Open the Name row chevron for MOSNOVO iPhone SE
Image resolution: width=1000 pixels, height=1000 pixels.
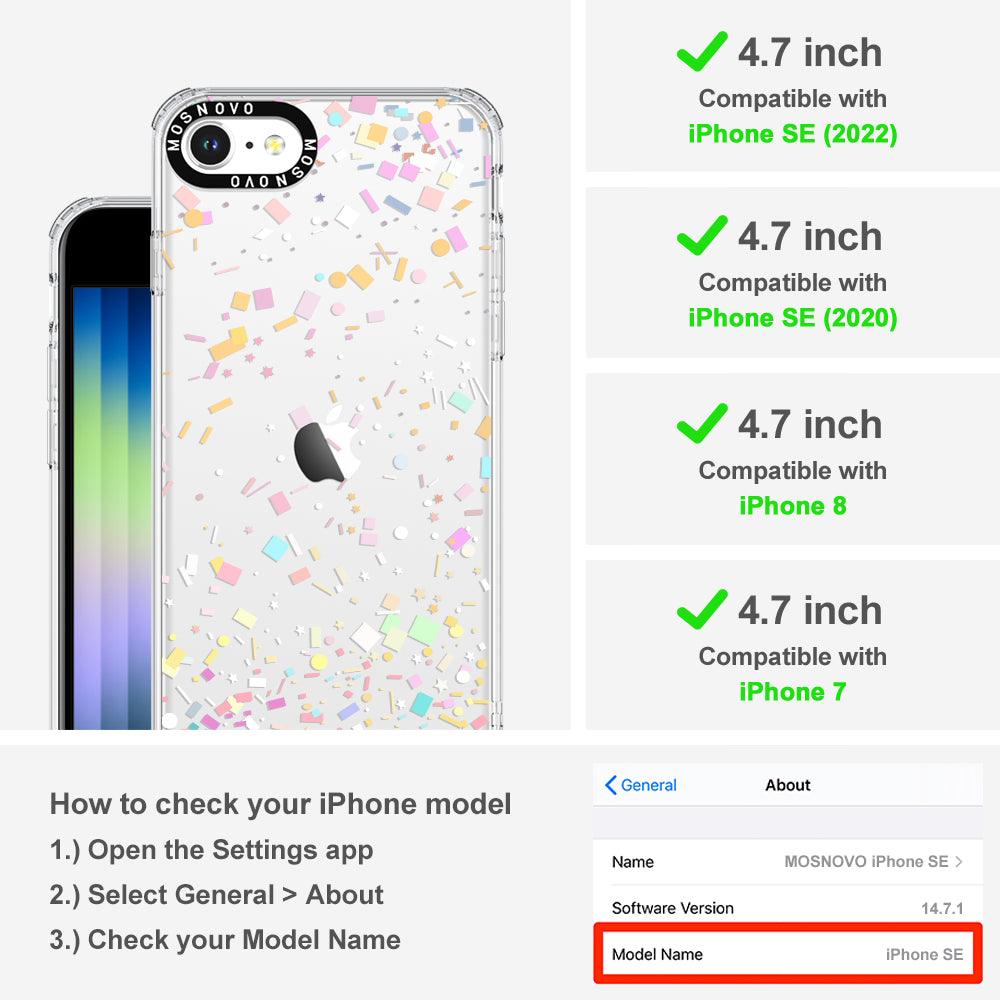[959, 862]
